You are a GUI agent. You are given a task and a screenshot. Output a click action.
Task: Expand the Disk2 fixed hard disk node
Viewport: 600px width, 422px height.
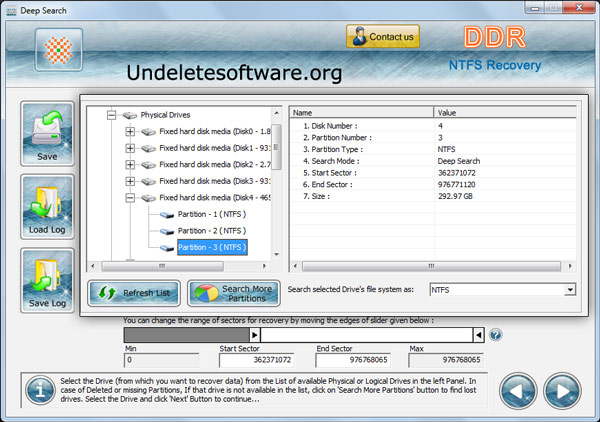pyautogui.click(x=130, y=165)
